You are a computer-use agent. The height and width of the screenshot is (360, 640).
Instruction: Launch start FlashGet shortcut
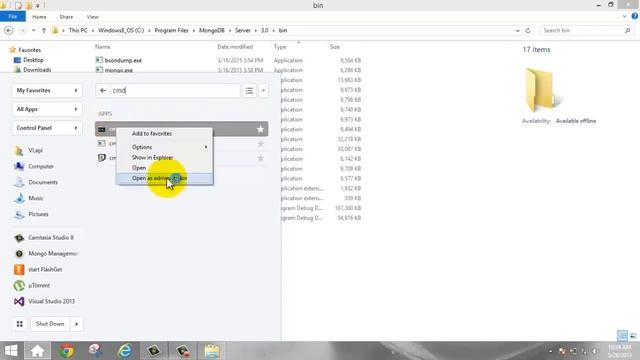38,269
